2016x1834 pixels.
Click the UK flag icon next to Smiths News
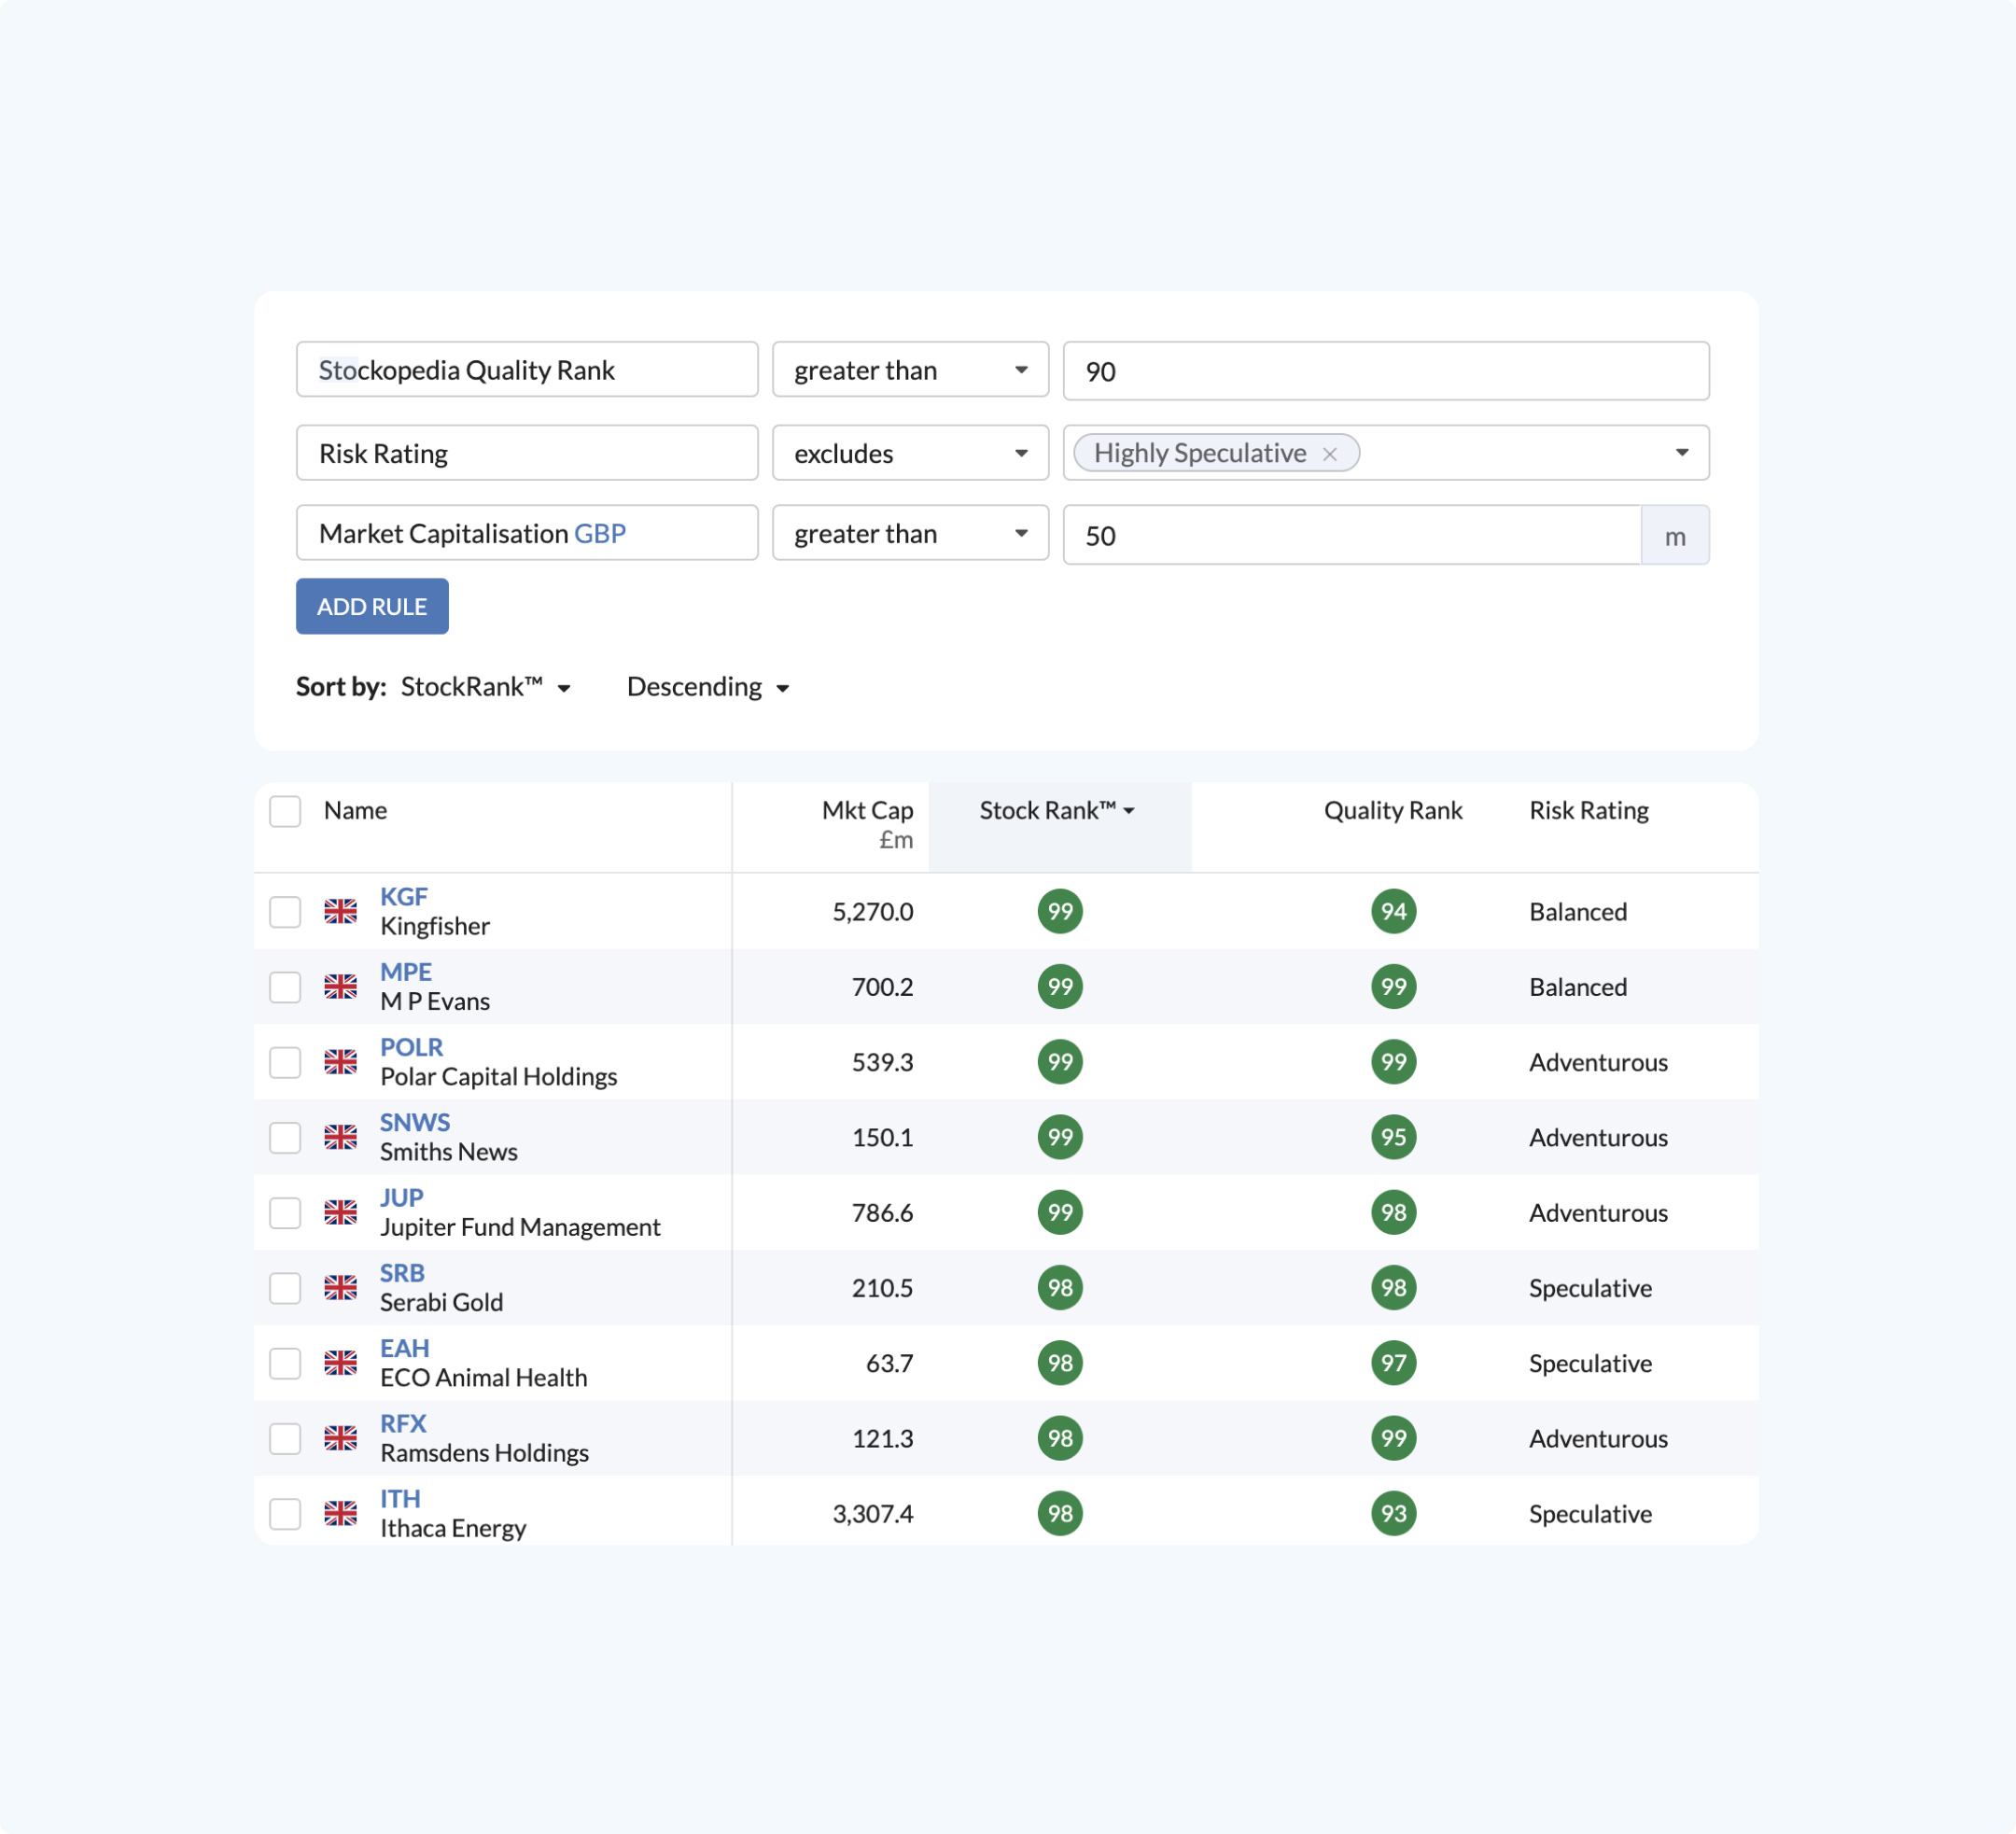click(x=341, y=1137)
